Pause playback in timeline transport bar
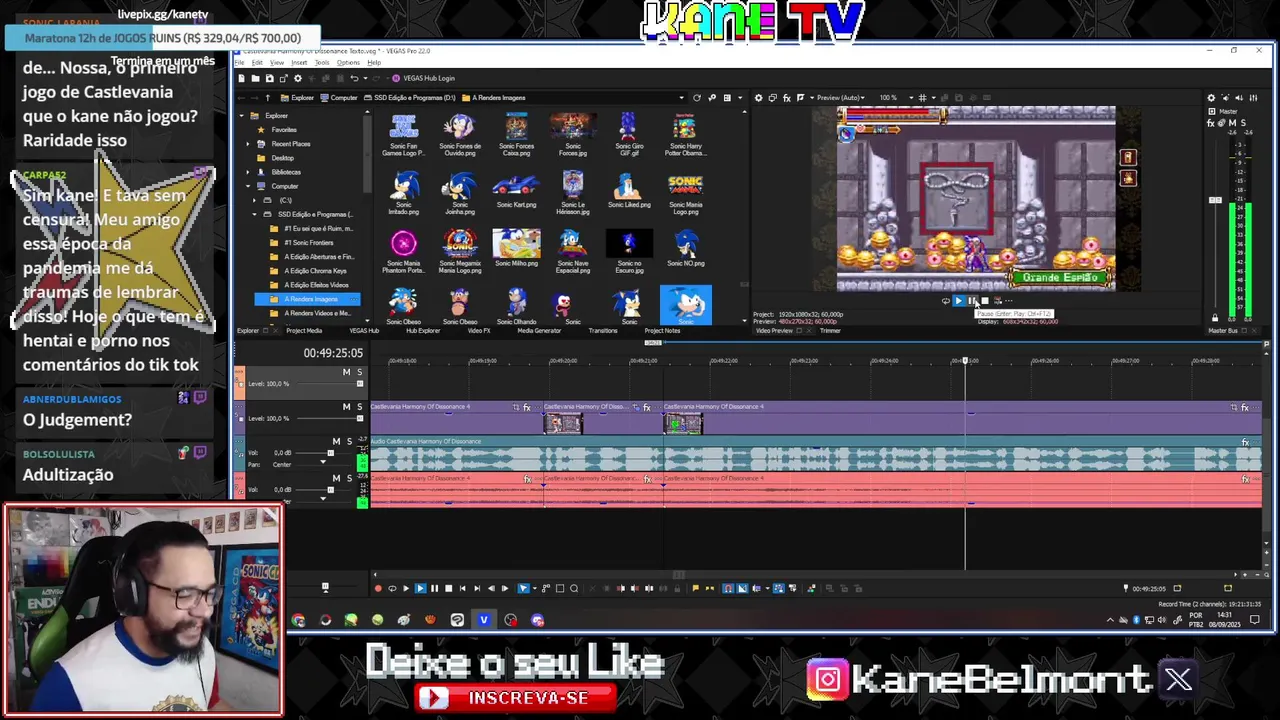The height and width of the screenshot is (720, 1280). (x=434, y=588)
